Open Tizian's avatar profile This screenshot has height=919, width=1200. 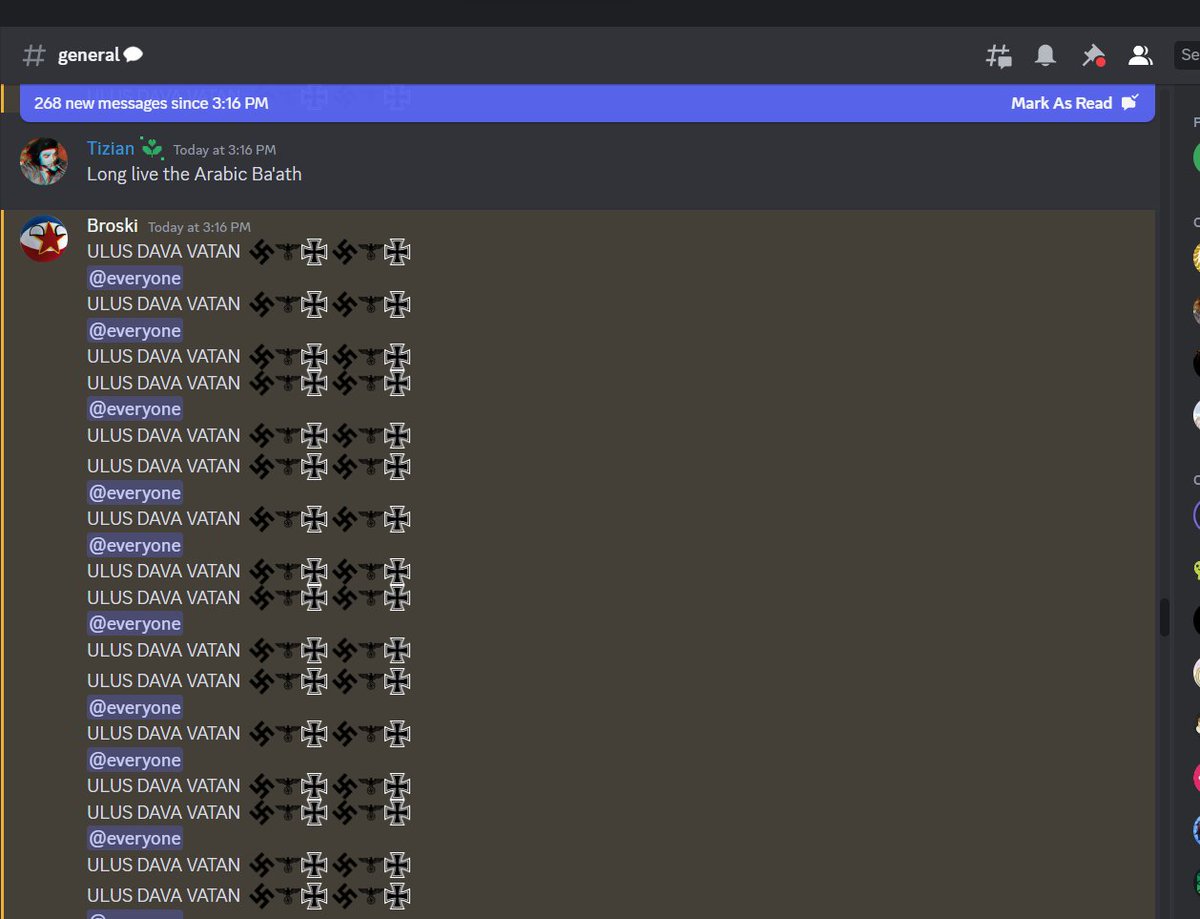click(x=44, y=162)
